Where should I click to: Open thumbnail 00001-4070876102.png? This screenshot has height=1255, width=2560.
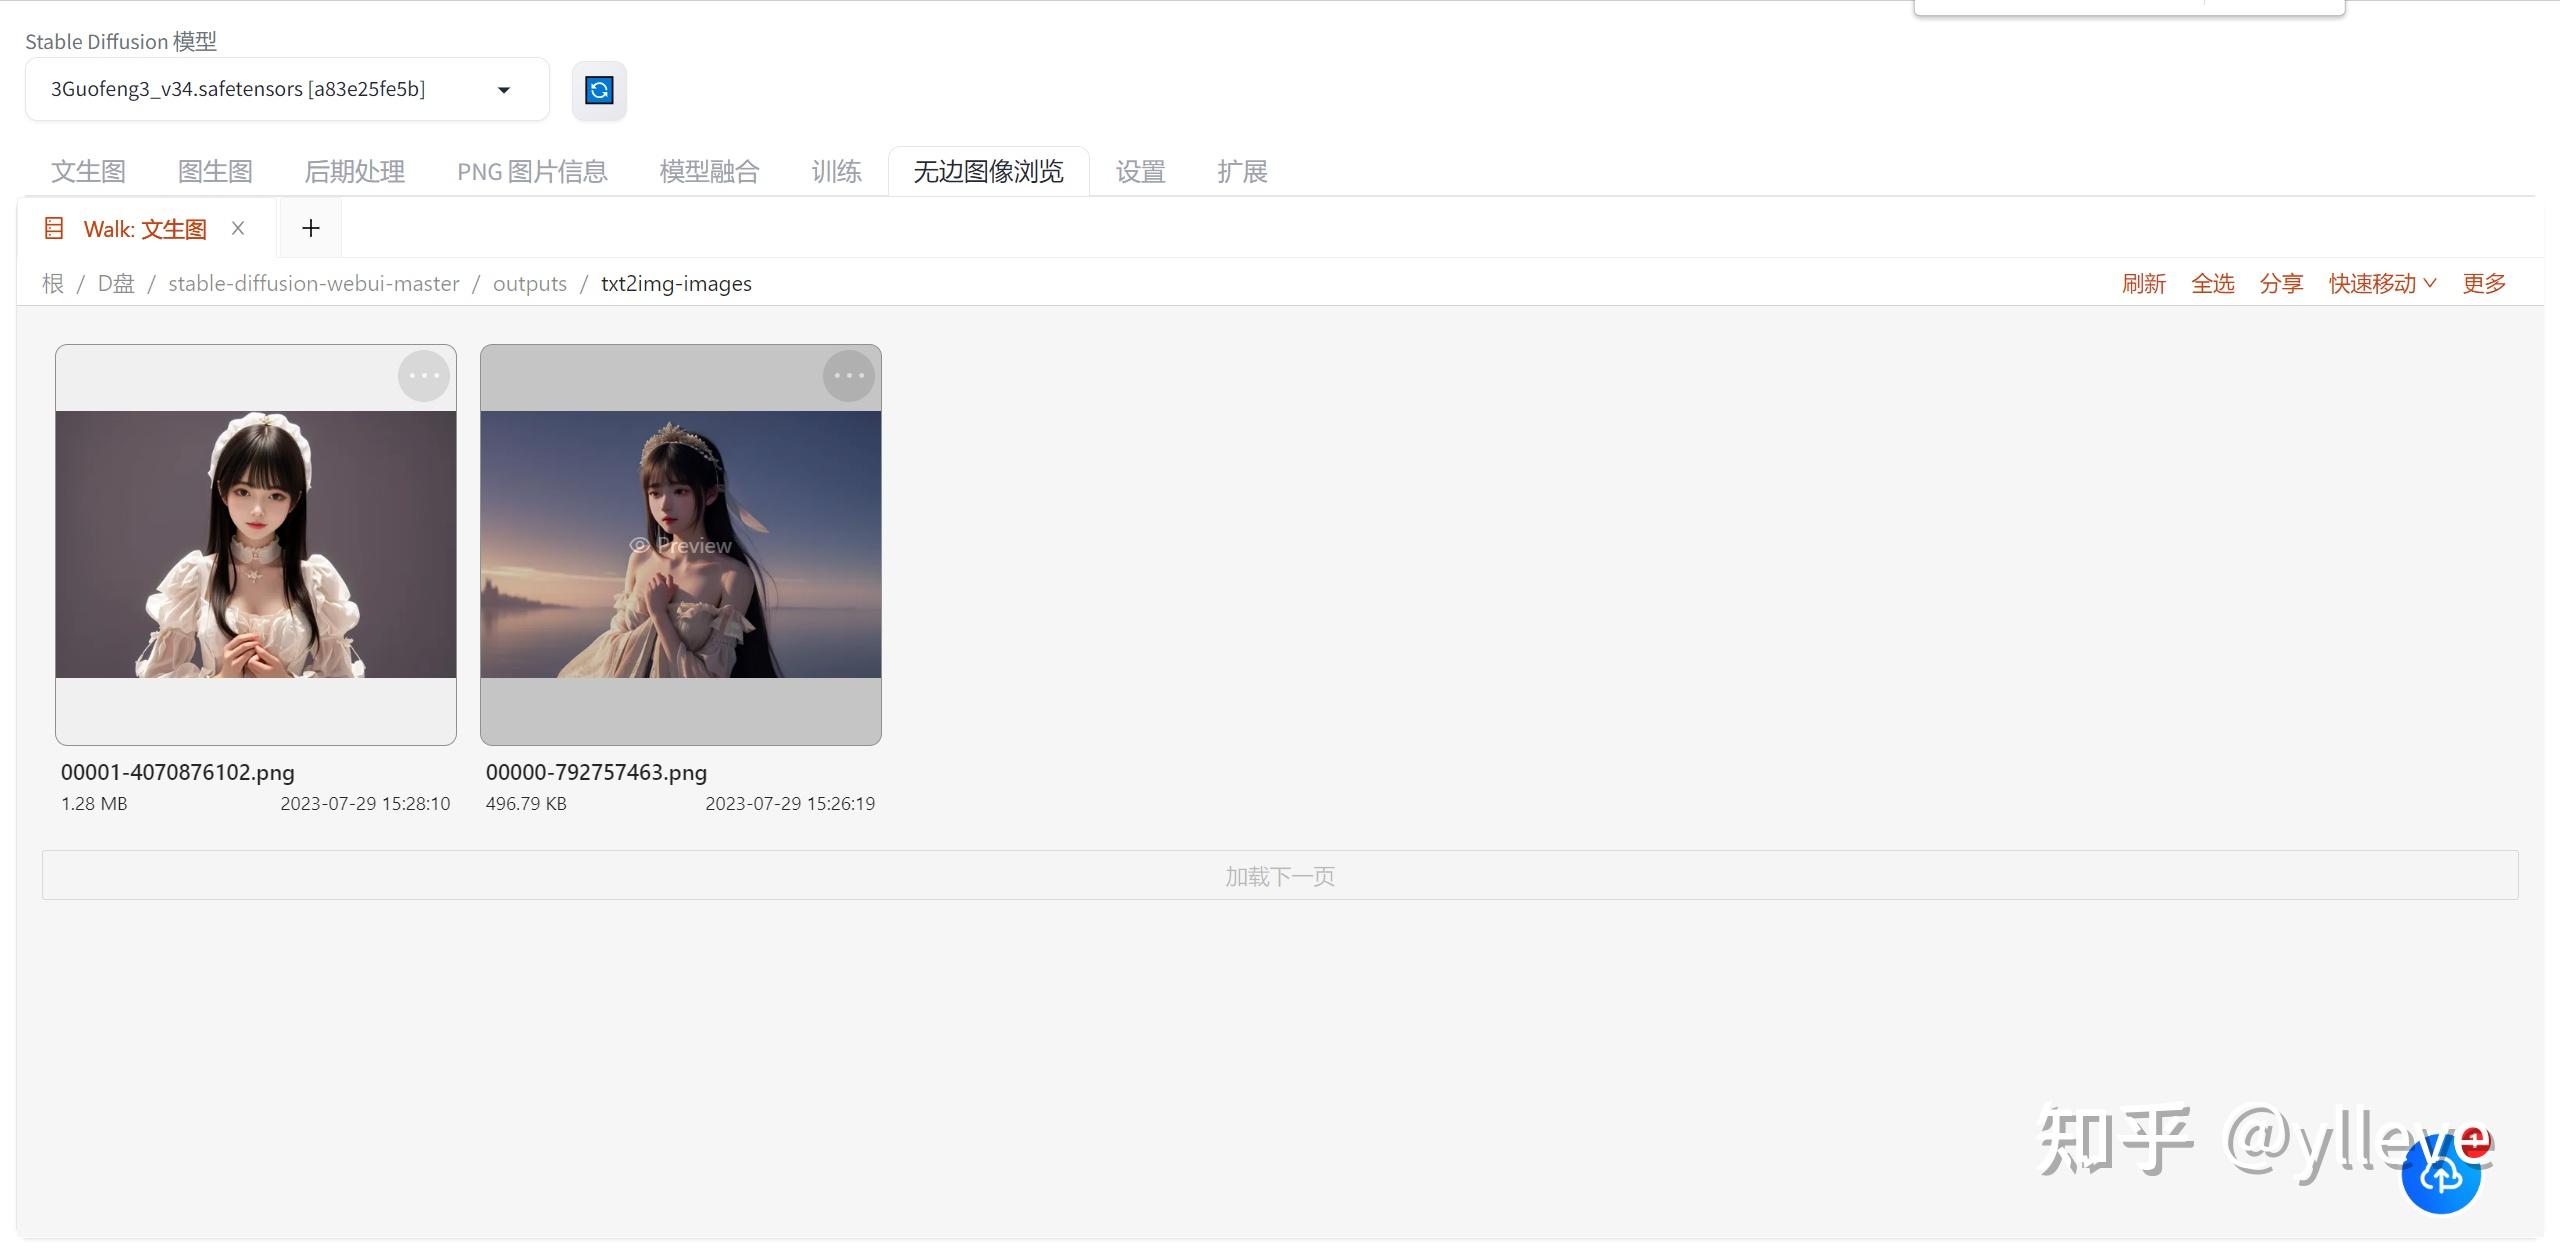click(x=256, y=545)
